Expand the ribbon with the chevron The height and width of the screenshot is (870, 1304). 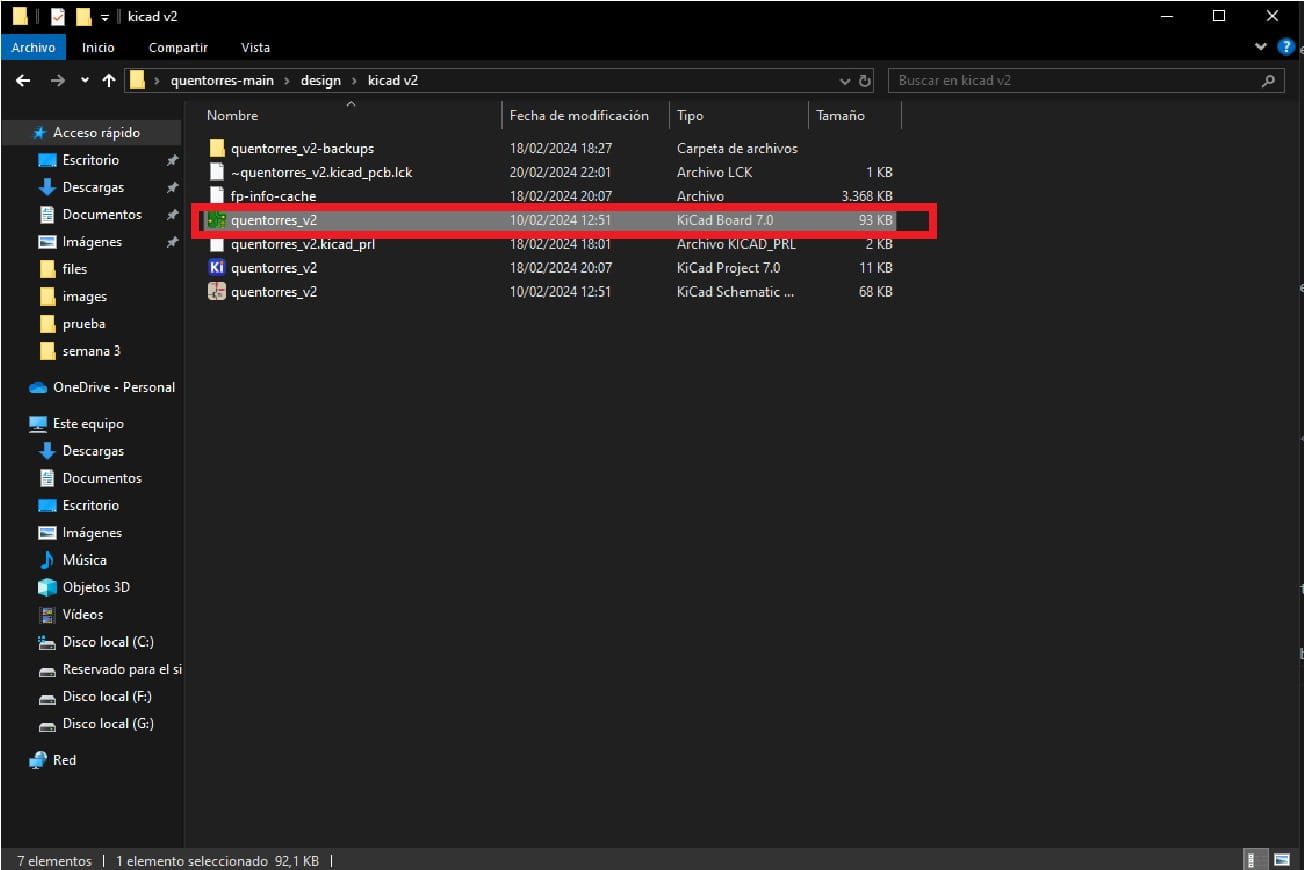point(1260,47)
